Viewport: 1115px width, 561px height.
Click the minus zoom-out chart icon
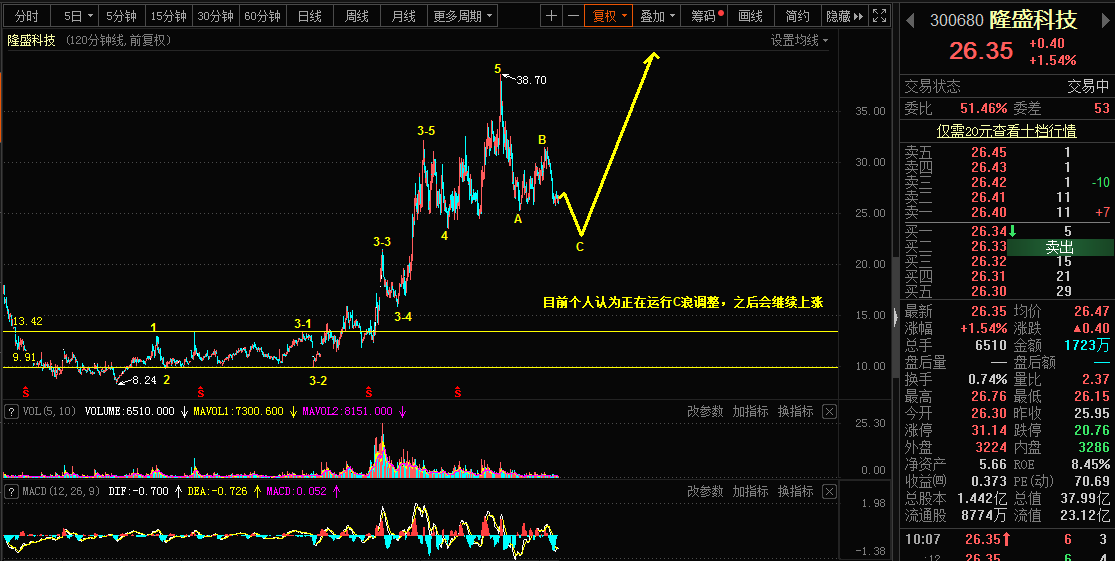(573, 16)
